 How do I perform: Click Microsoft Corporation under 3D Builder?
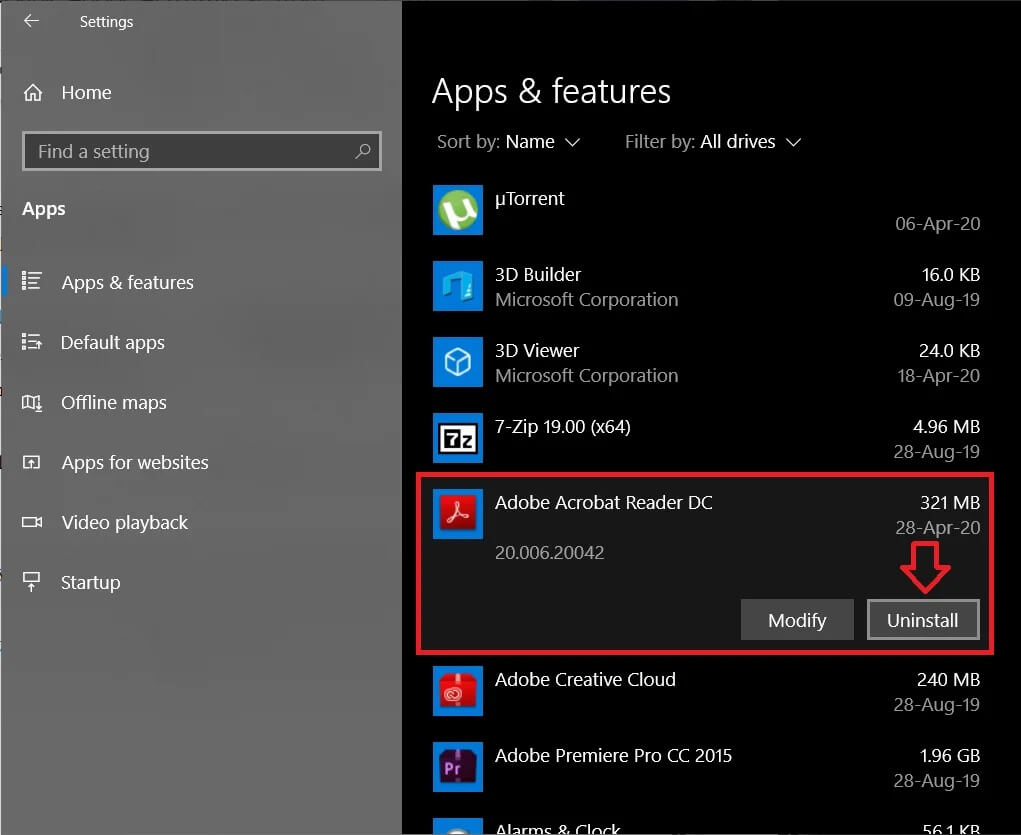point(586,300)
